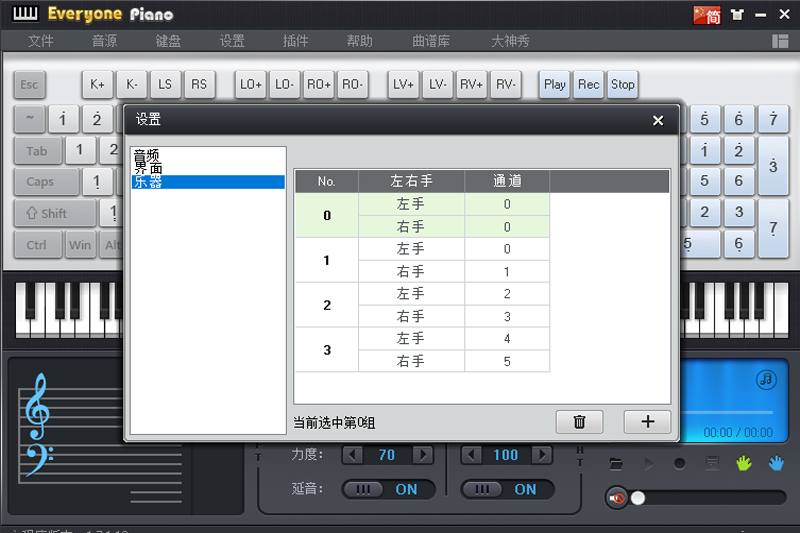Open file with folder icon
Image resolution: width=800 pixels, height=533 pixels.
[x=616, y=464]
